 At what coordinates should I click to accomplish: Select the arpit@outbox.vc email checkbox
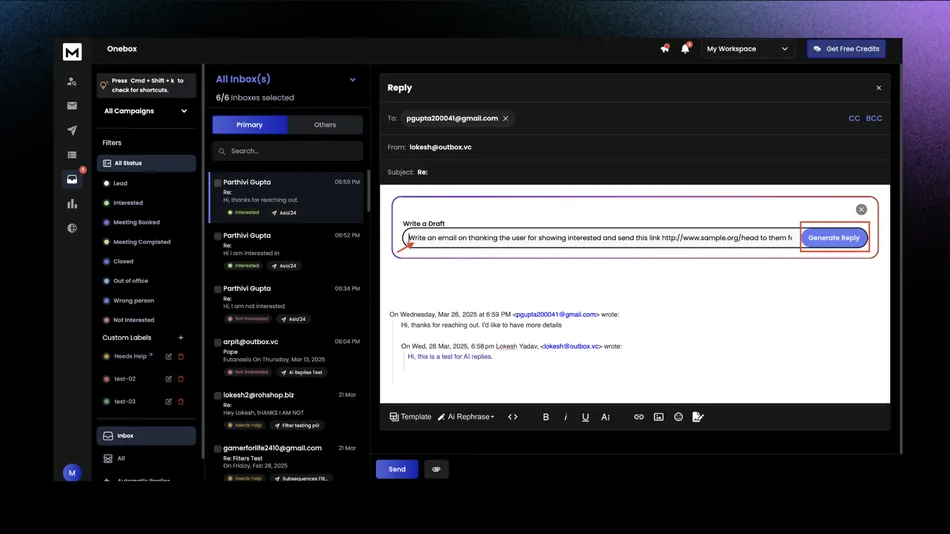coord(218,342)
